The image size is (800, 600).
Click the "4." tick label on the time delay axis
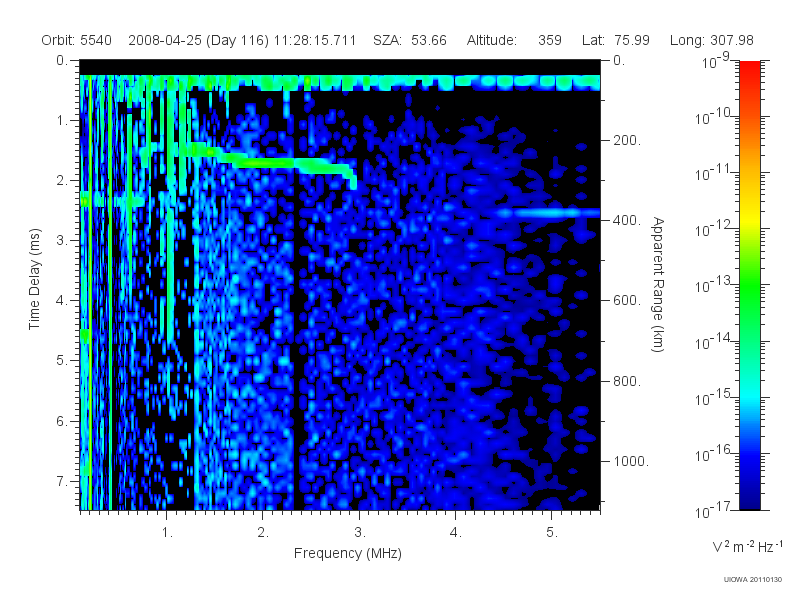point(62,301)
